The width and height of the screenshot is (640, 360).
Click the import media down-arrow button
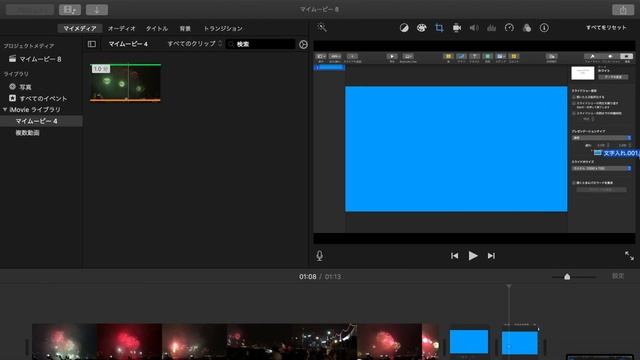(x=97, y=10)
